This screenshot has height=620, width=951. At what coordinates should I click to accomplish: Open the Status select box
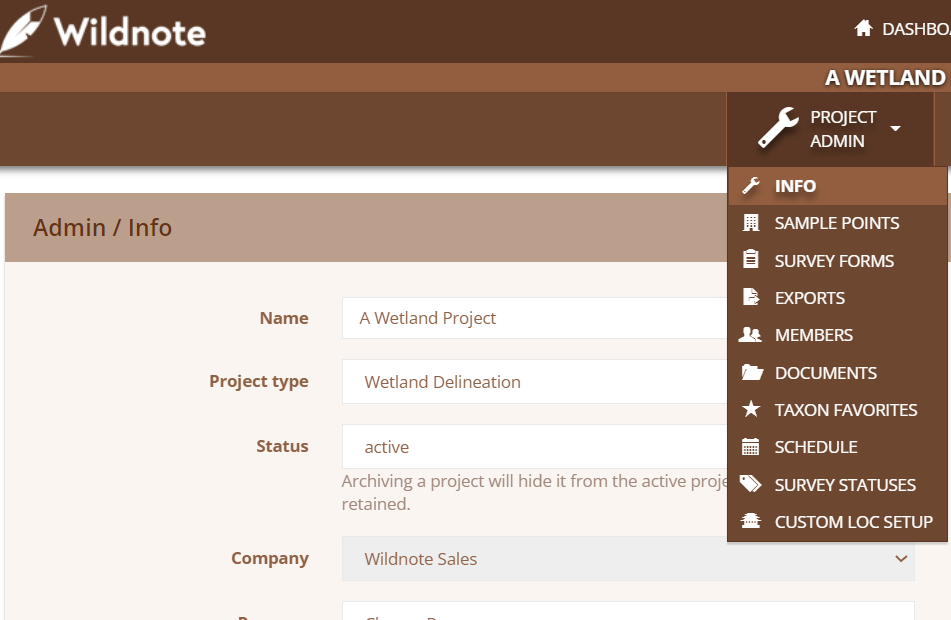(534, 446)
